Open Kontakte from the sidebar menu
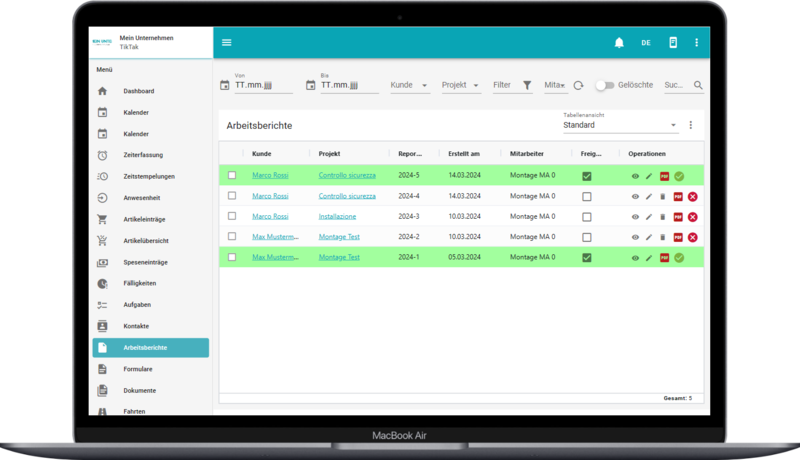The width and height of the screenshot is (800, 460). tap(139, 327)
